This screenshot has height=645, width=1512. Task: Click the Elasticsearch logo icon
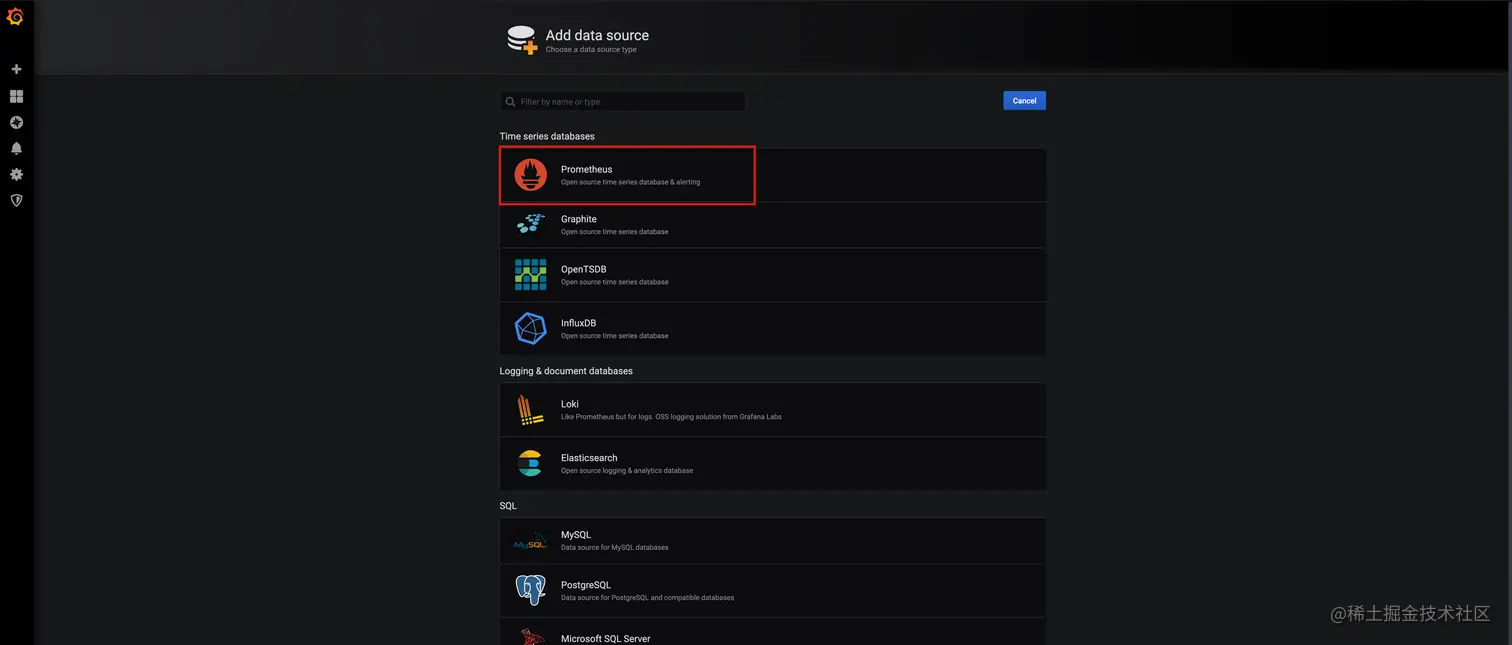tap(530, 463)
